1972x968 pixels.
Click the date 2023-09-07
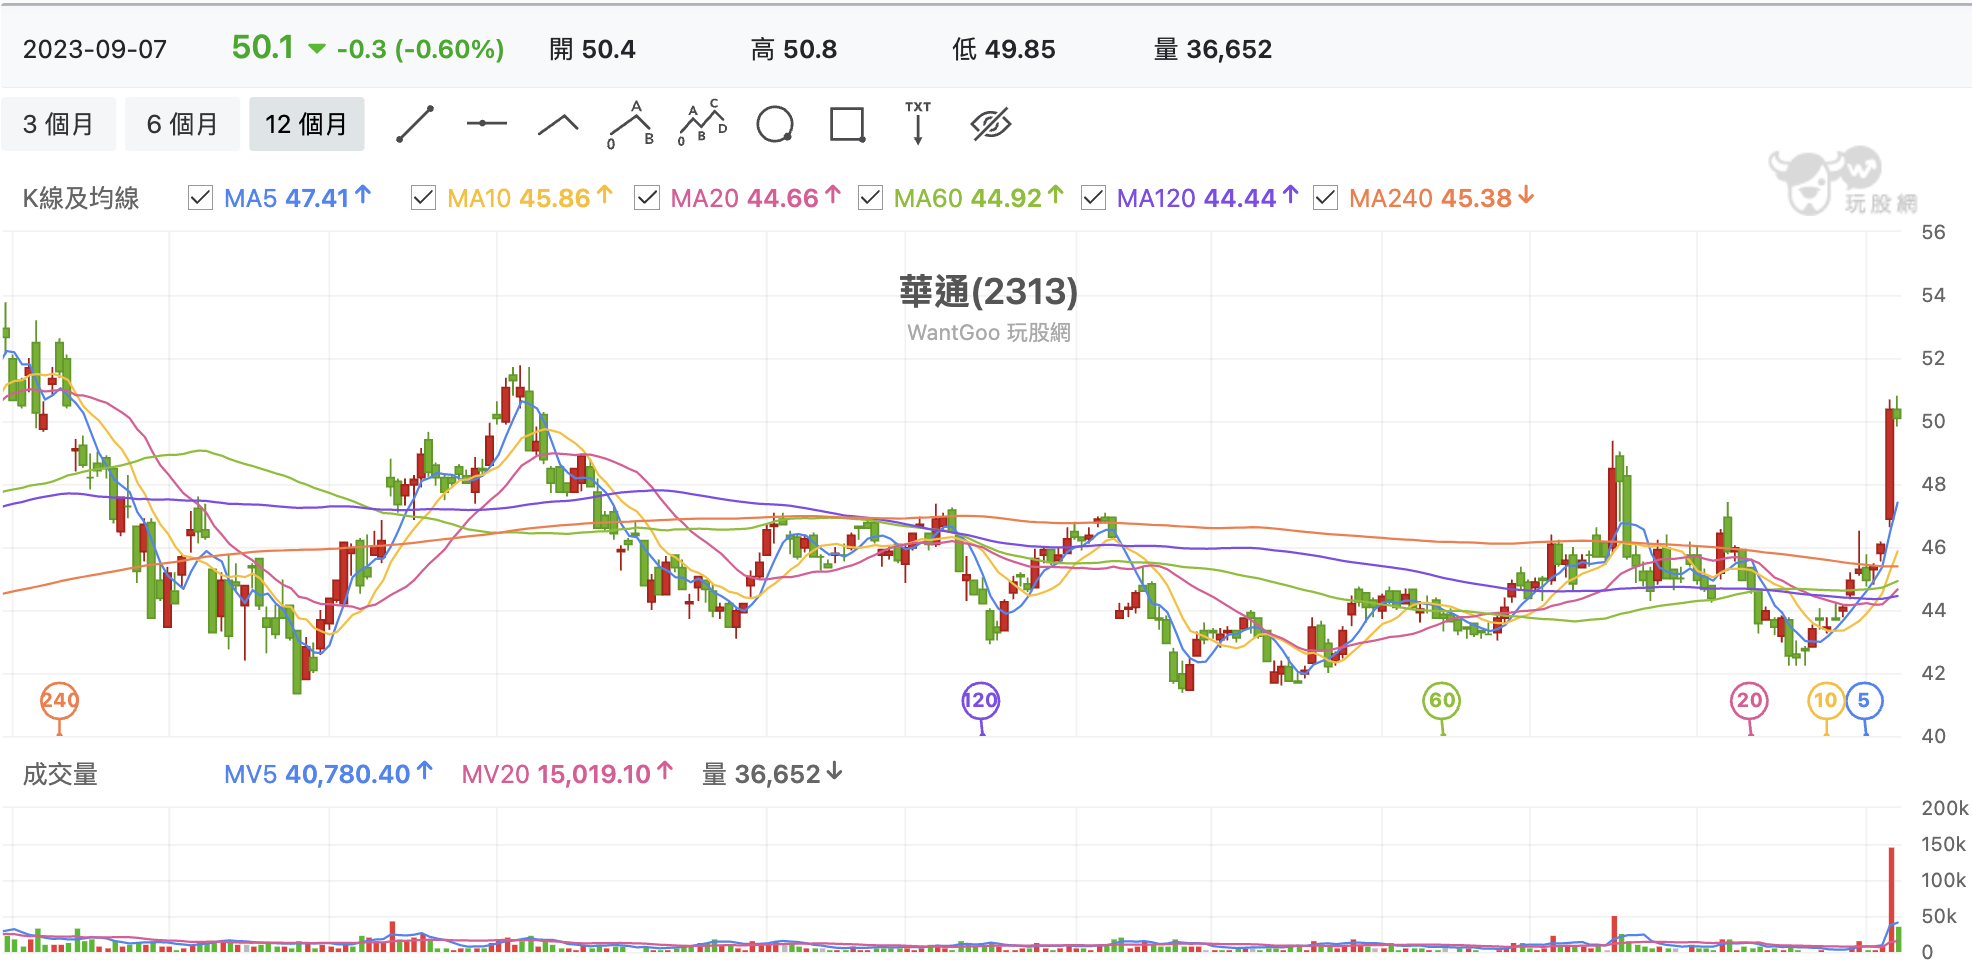[x=95, y=49]
